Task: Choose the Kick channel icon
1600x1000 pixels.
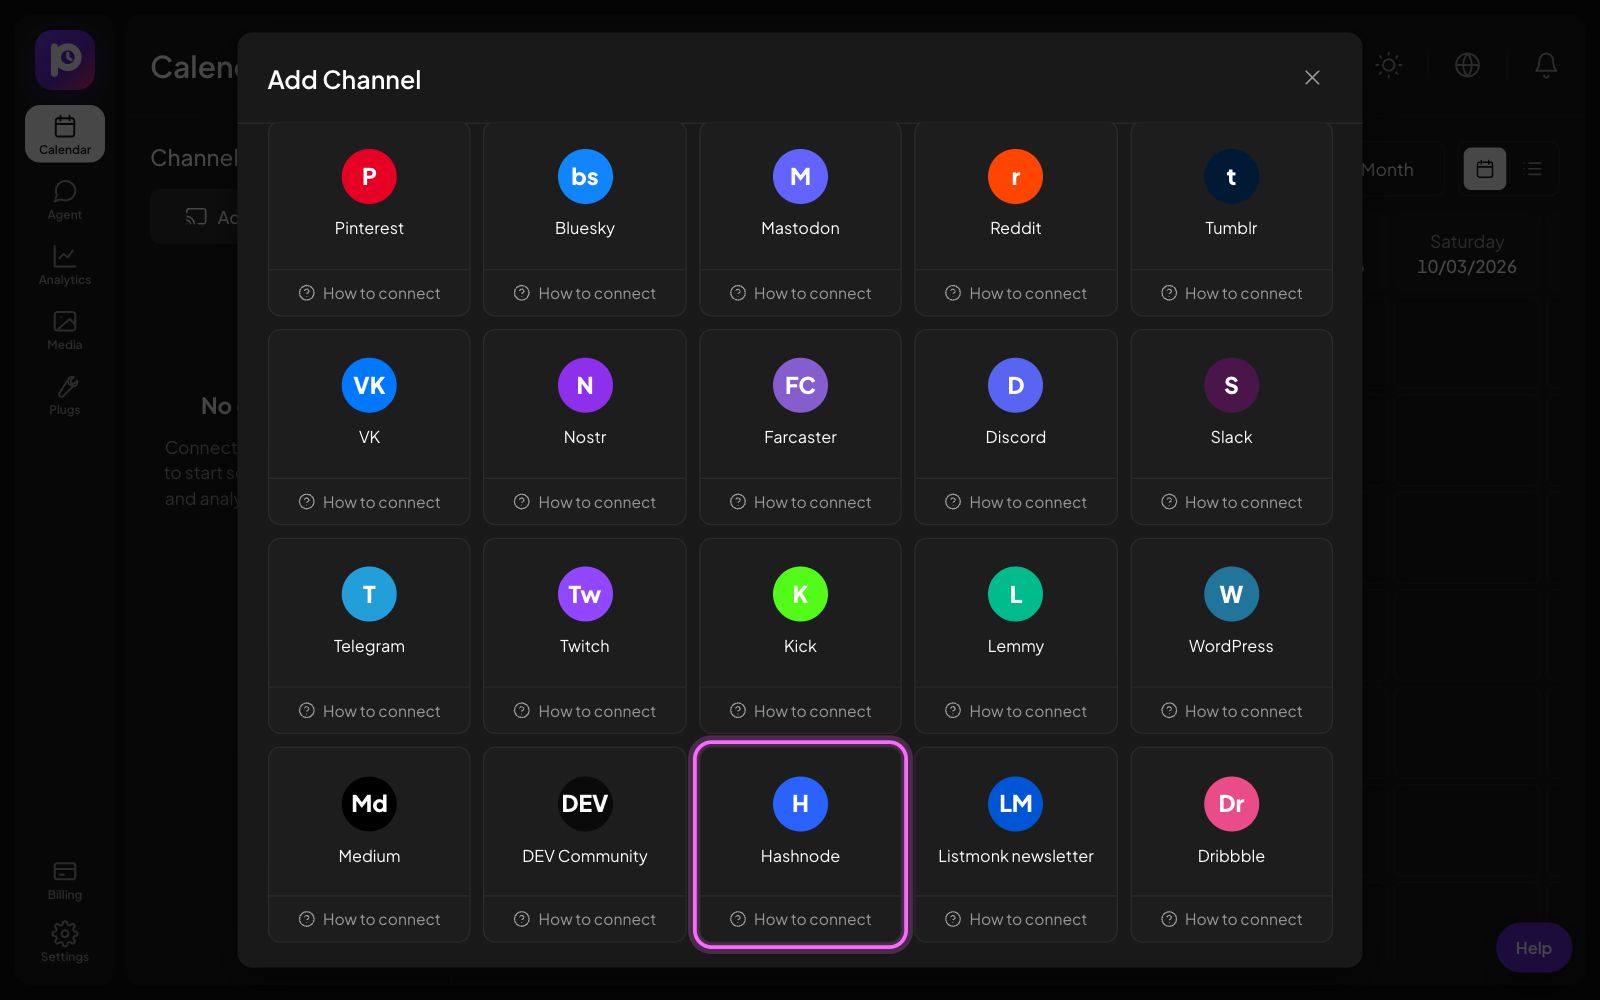Action: (x=800, y=594)
